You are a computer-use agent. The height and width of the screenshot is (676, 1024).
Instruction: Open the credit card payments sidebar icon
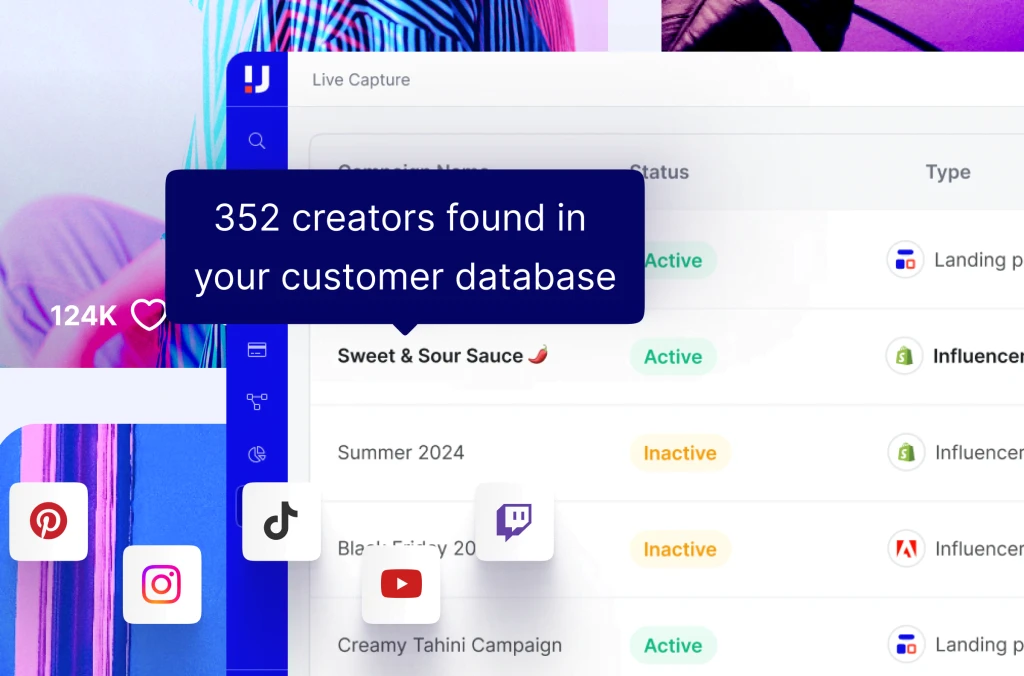pos(257,350)
